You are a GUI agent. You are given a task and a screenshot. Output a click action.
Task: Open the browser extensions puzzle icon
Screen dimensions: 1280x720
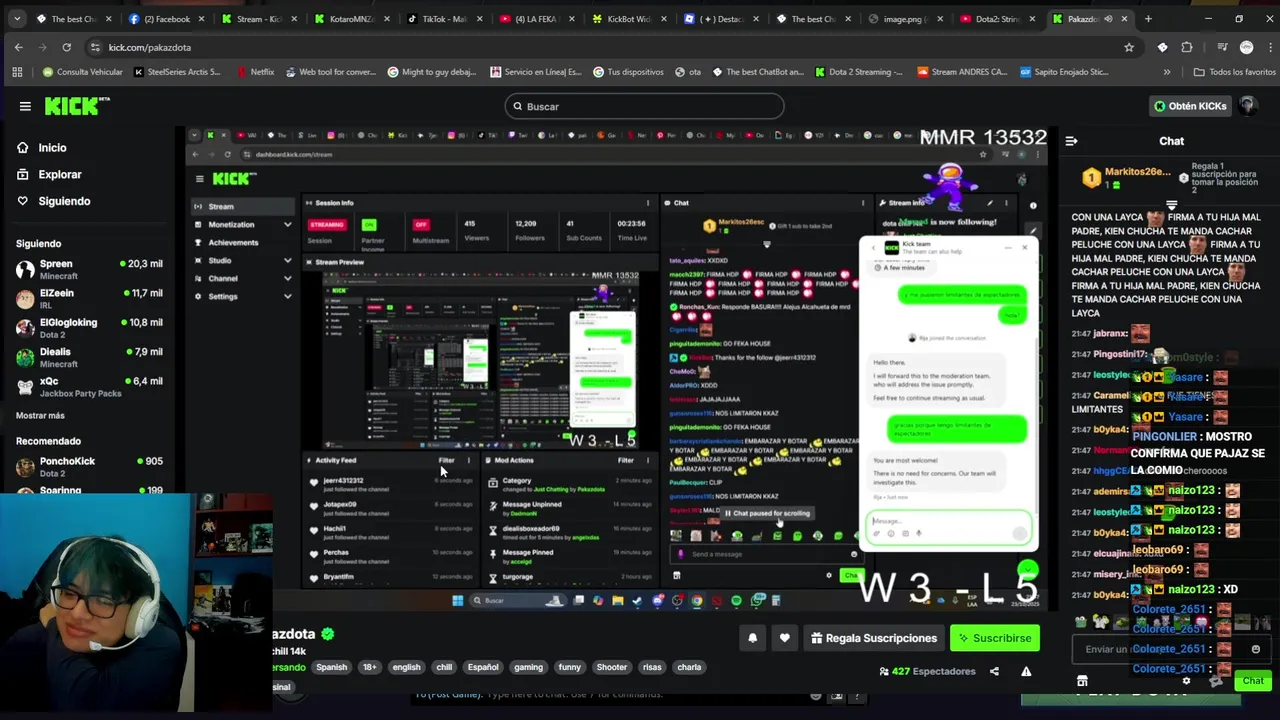(1187, 47)
